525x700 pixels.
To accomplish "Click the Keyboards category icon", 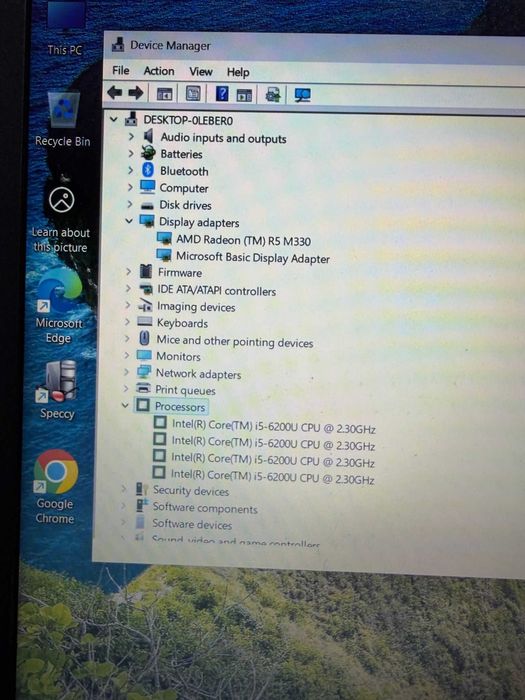I will pos(145,321).
